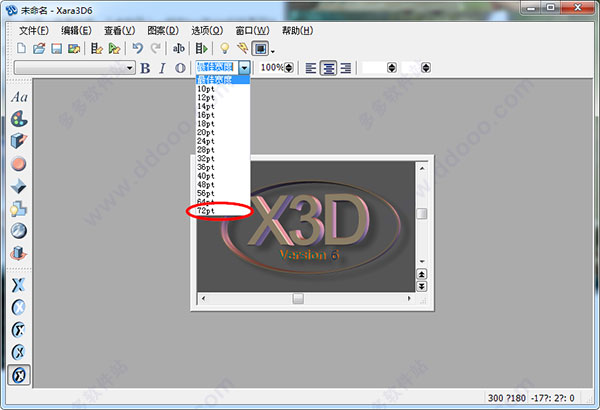Choose 48pt from the size list
The image size is (600, 410).
223,185
